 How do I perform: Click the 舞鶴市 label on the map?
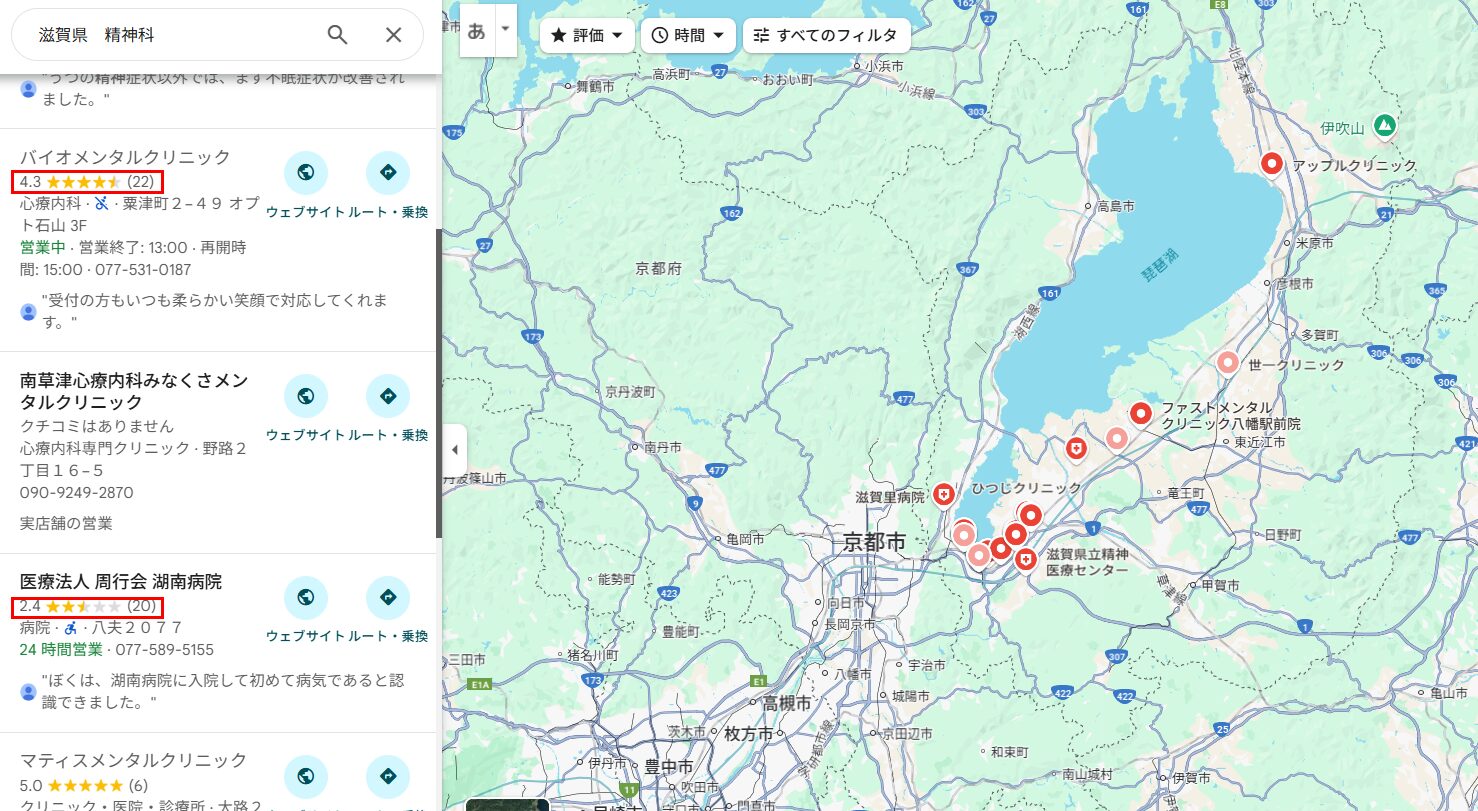click(595, 87)
